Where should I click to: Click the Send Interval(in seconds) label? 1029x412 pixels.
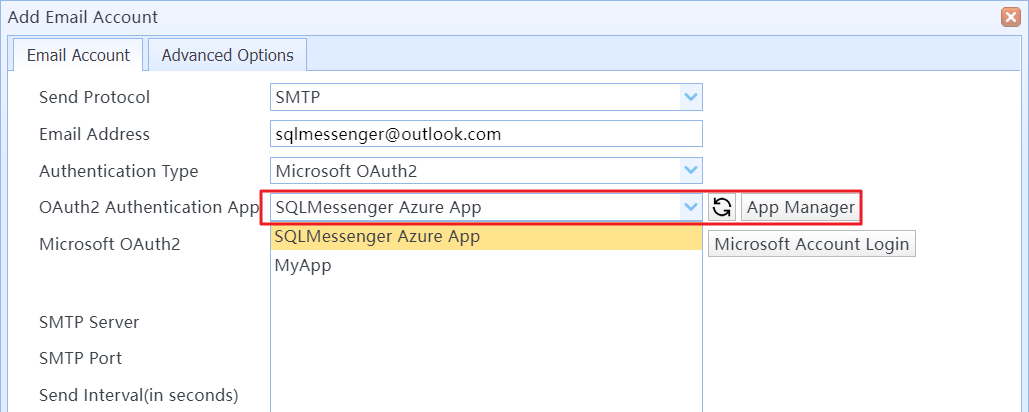pos(138,395)
